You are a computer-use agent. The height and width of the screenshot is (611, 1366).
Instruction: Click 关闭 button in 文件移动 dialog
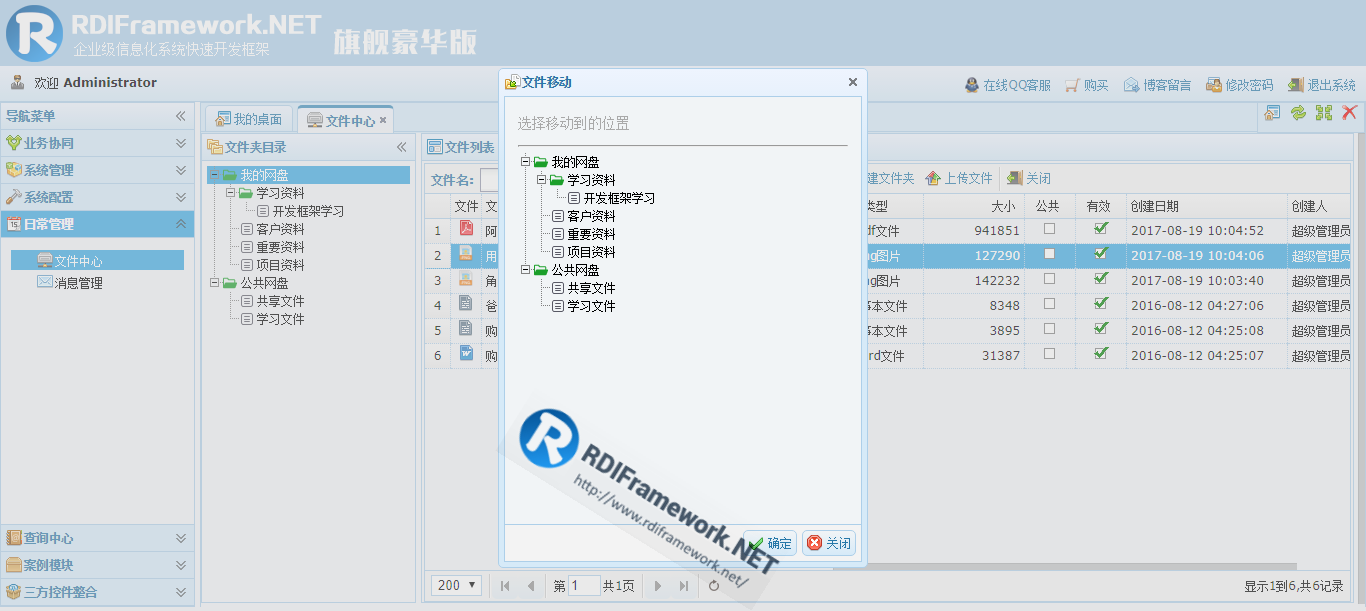click(829, 543)
